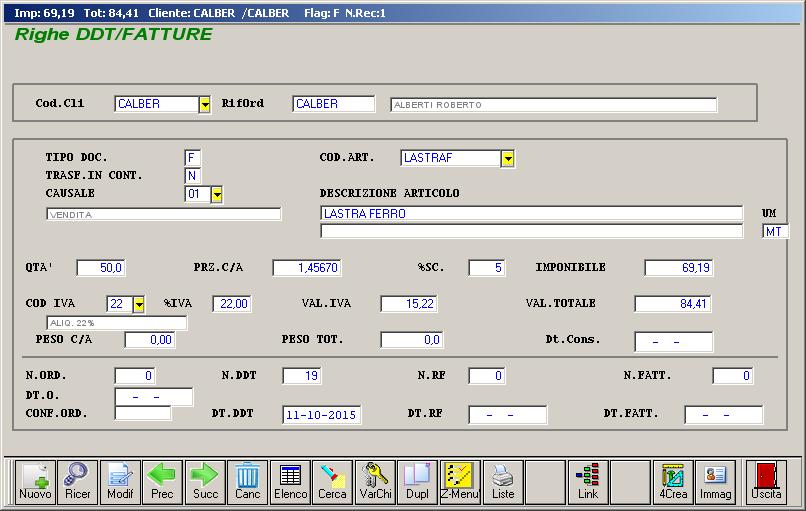The width and height of the screenshot is (806, 511).
Task: Open the Immag image card icon
Action: tap(715, 482)
